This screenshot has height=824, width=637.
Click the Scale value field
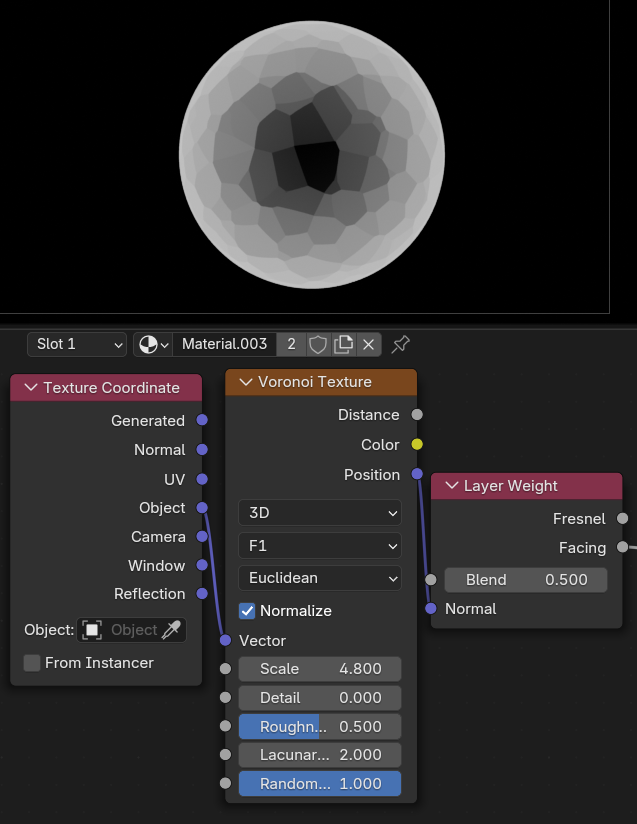tap(319, 669)
